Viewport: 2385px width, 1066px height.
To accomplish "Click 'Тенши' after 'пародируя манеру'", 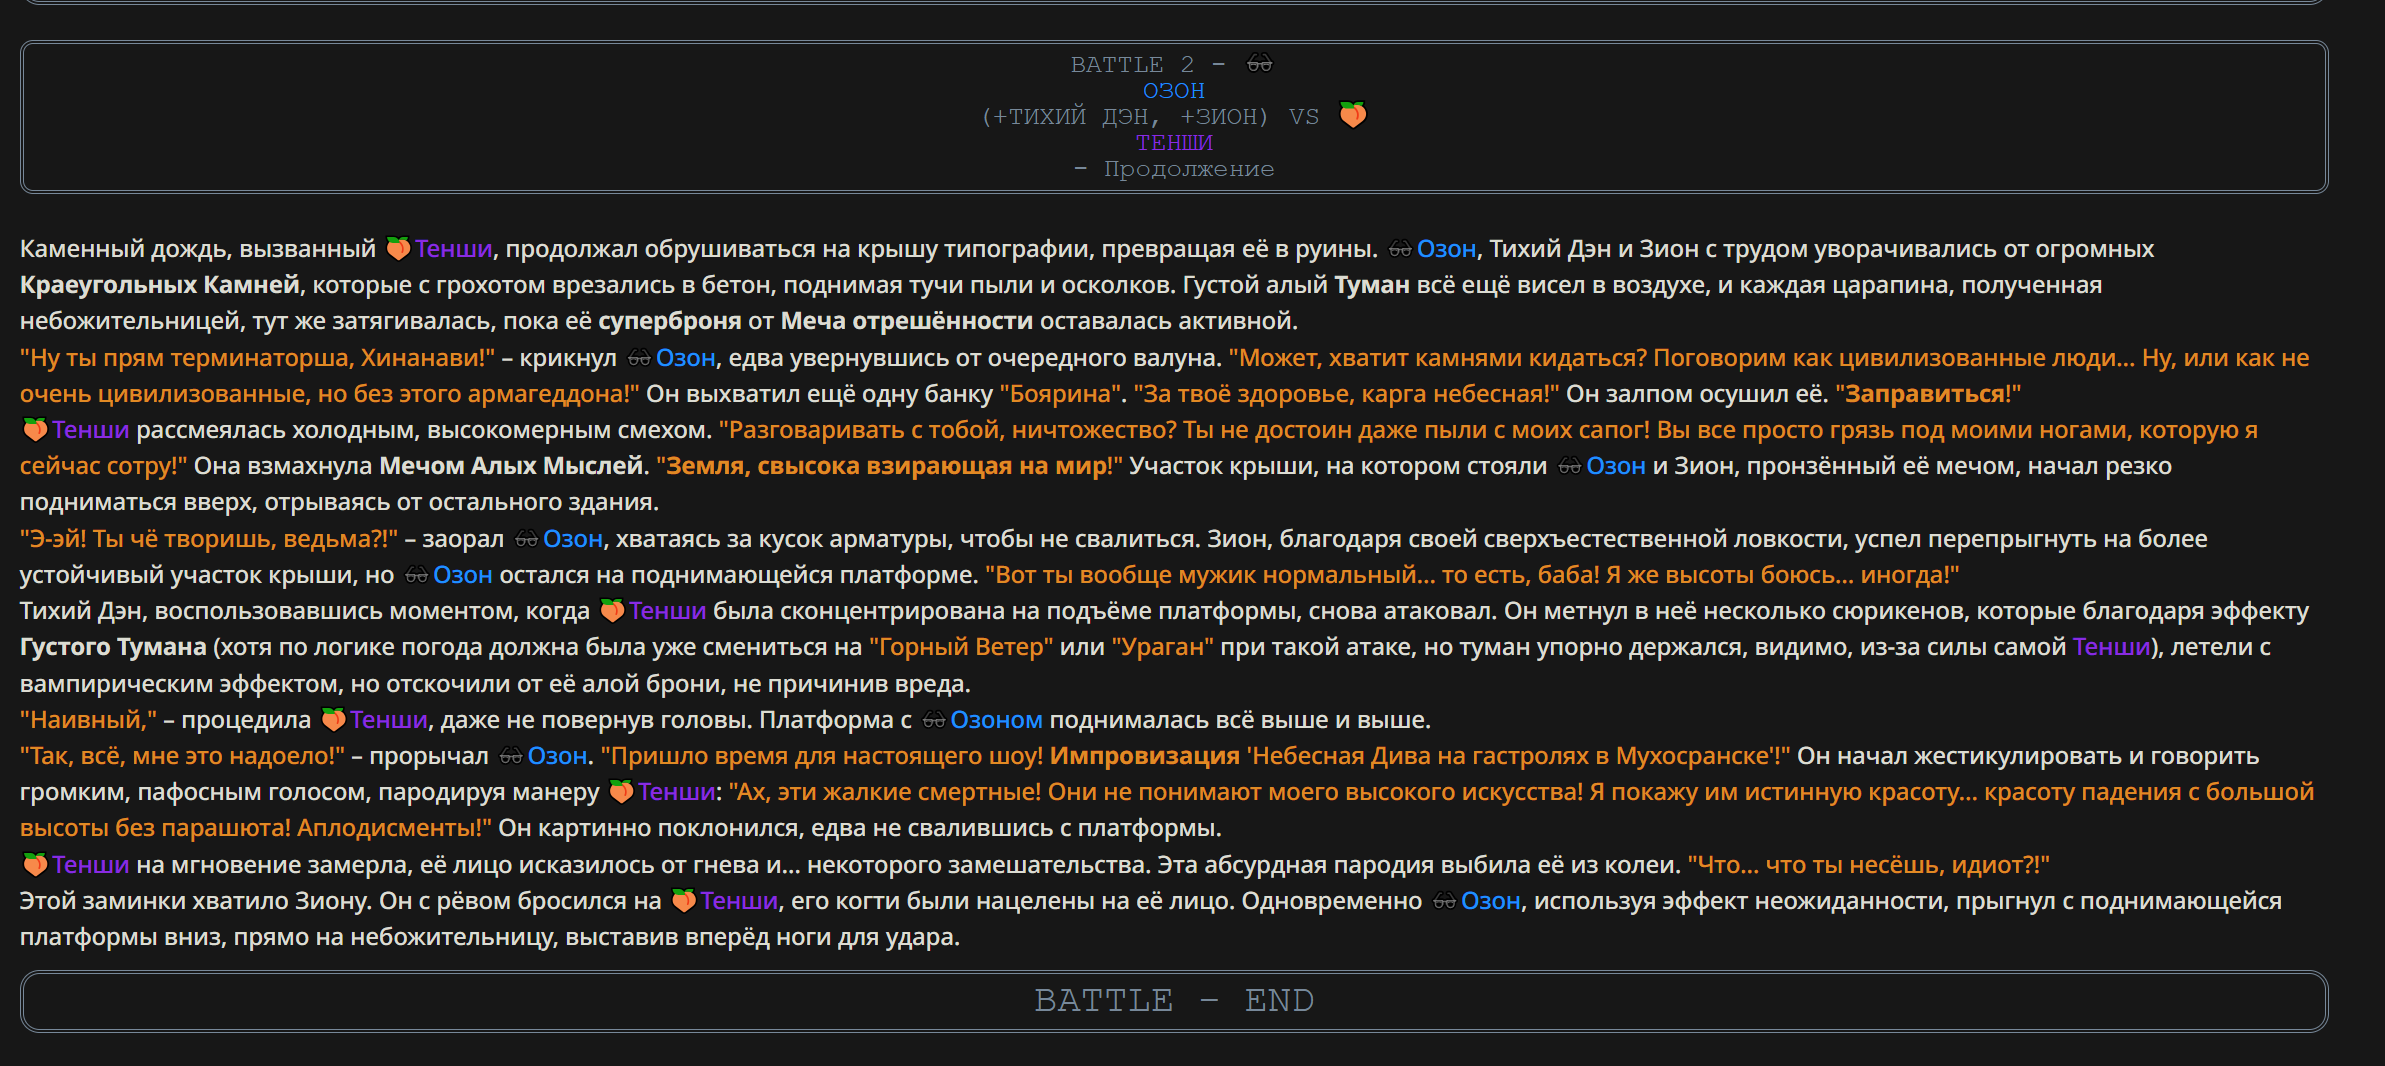I will tap(676, 792).
